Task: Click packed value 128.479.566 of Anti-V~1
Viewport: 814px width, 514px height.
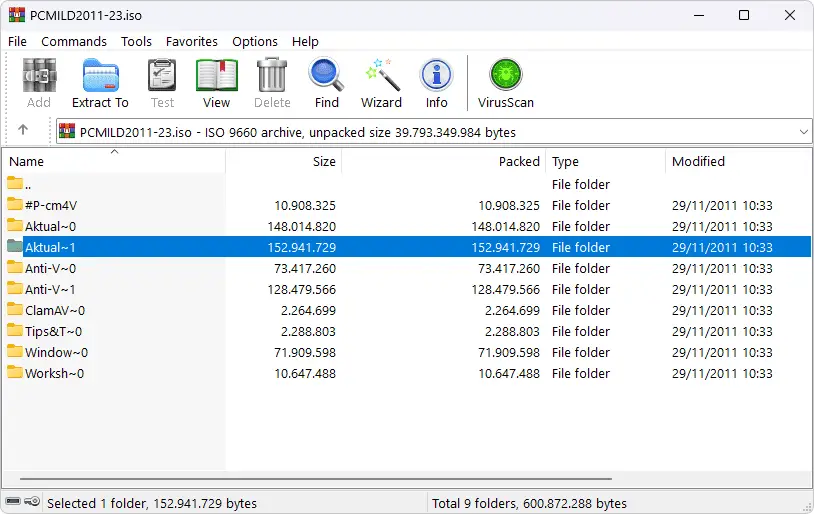Action: [506, 290]
